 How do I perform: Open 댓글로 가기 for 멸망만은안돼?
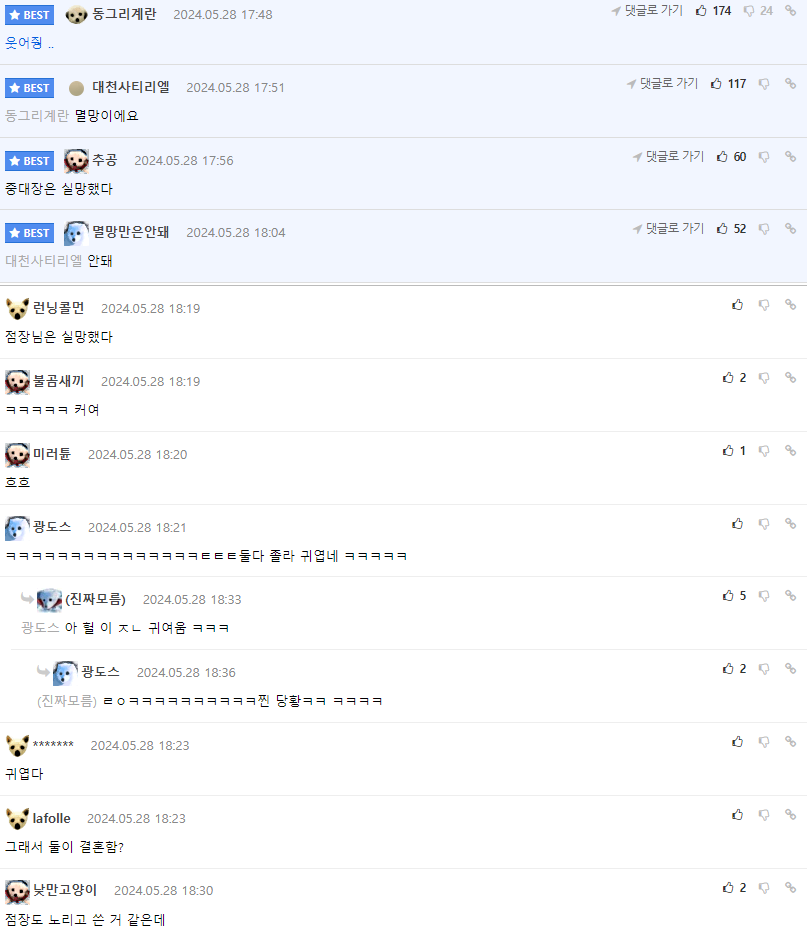[x=668, y=229]
